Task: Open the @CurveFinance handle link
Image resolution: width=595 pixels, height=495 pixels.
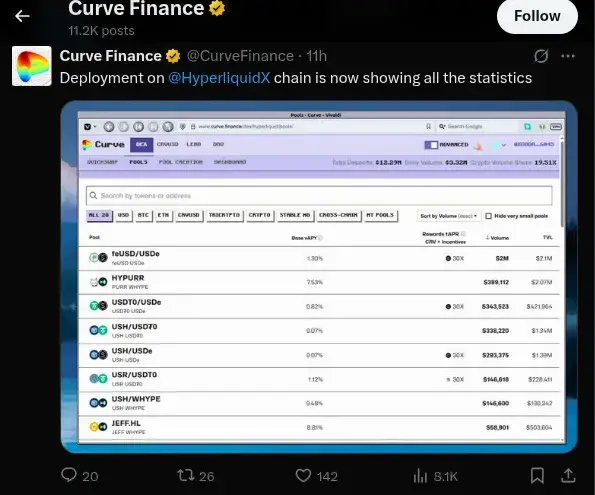Action: click(240, 56)
